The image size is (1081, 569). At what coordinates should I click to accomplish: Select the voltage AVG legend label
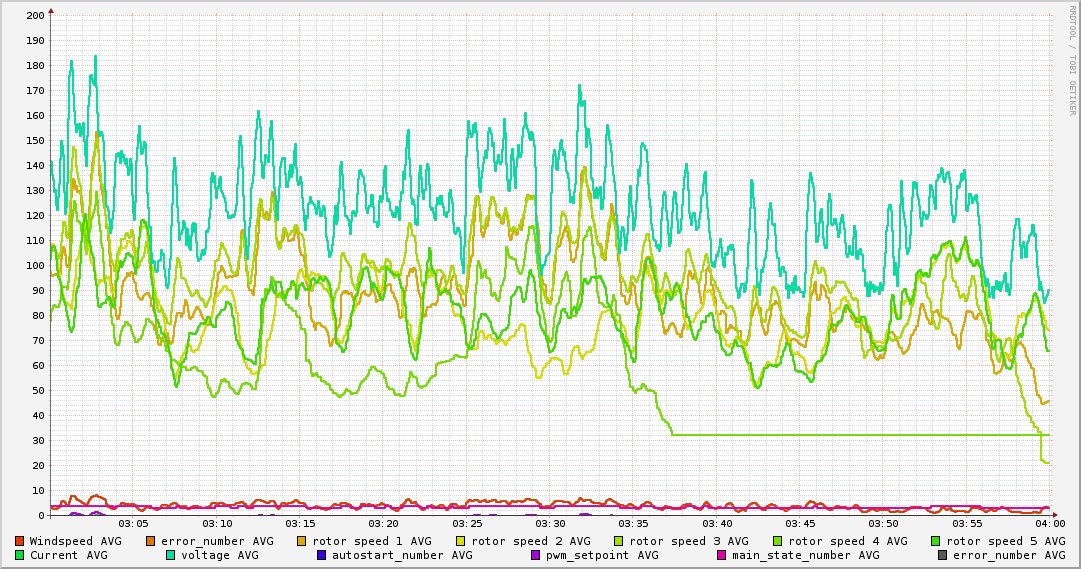point(220,555)
